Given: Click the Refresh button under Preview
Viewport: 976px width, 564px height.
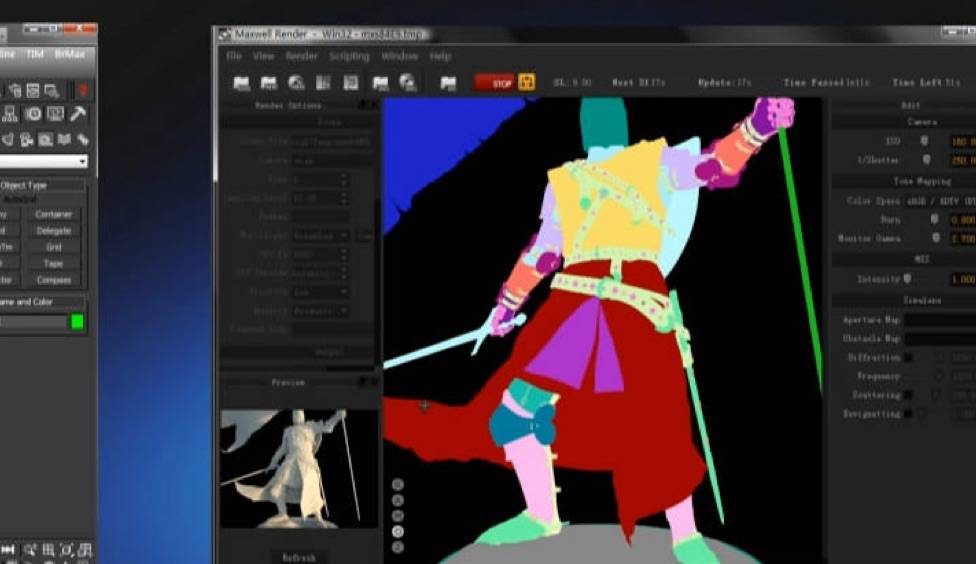Looking at the screenshot, I should (x=298, y=557).
